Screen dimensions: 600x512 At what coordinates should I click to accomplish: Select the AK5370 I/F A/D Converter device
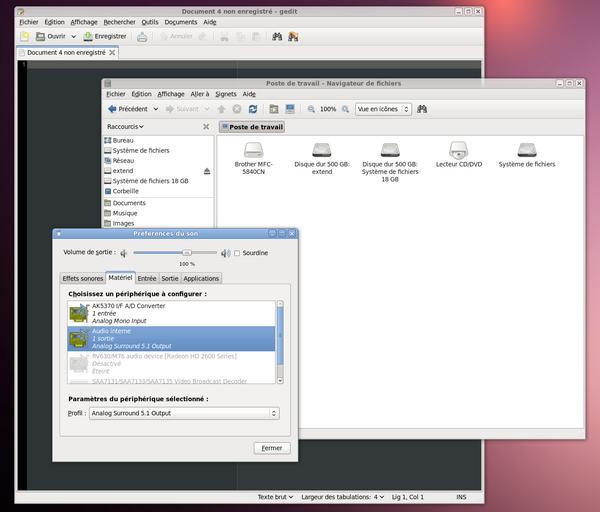[x=170, y=313]
